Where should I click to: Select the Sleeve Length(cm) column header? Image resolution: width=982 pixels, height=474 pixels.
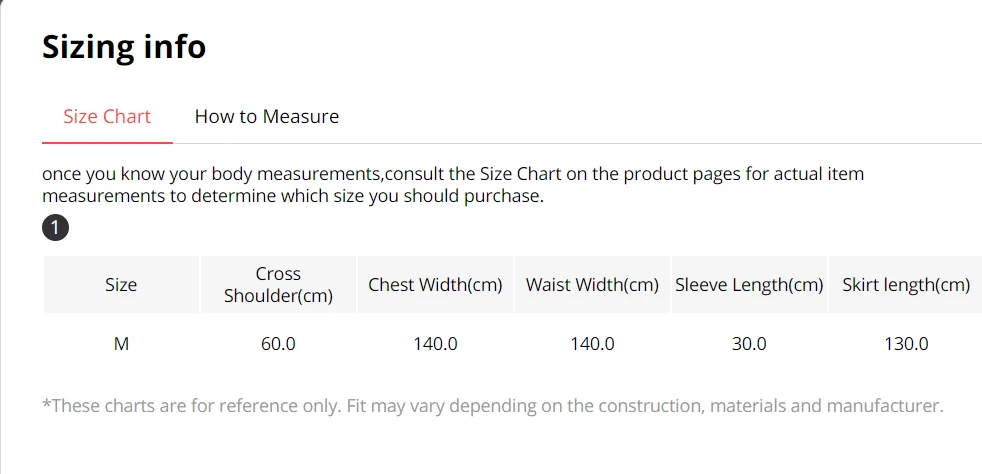(749, 285)
